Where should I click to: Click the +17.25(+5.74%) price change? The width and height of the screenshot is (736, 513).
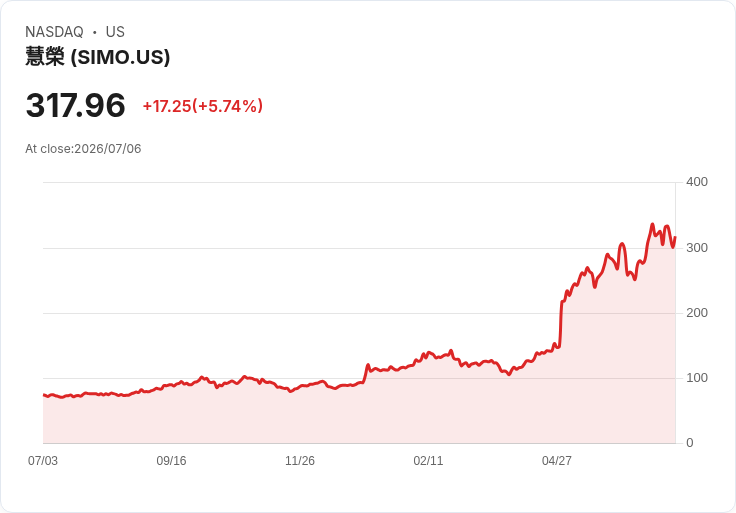pos(203,106)
